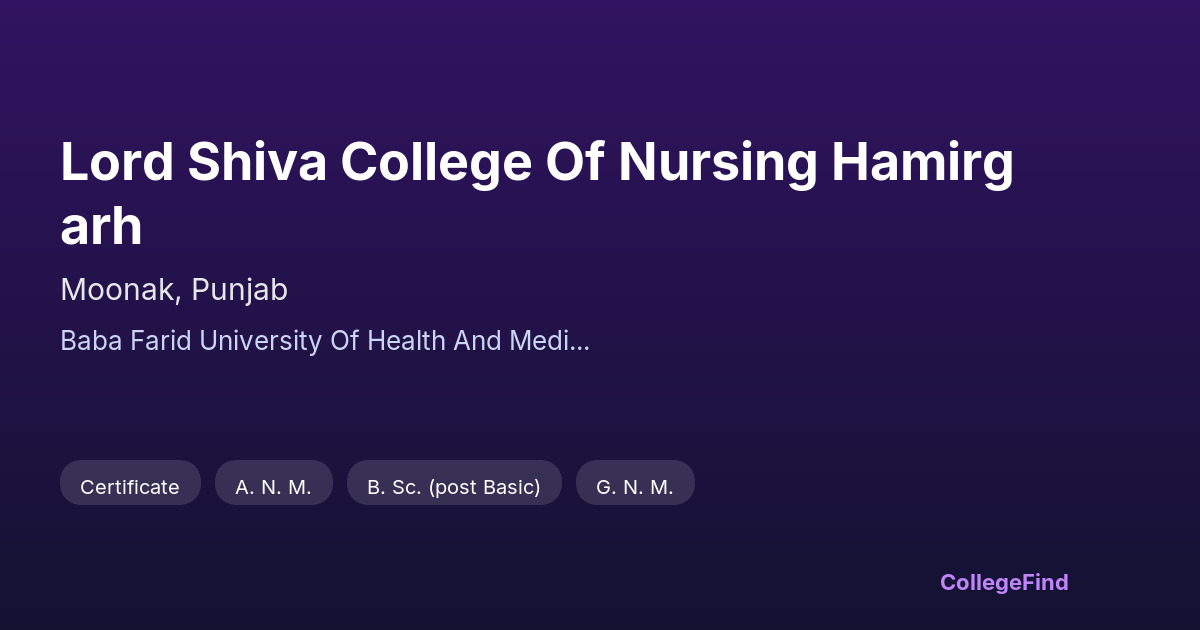Click the word "Of" in the college title
This screenshot has height=630, width=1200.
pos(574,162)
